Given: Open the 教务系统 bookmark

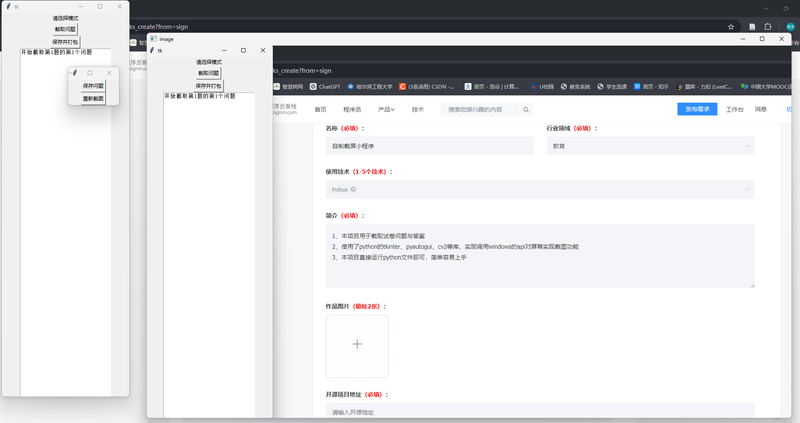Looking at the screenshot, I should pos(575,87).
